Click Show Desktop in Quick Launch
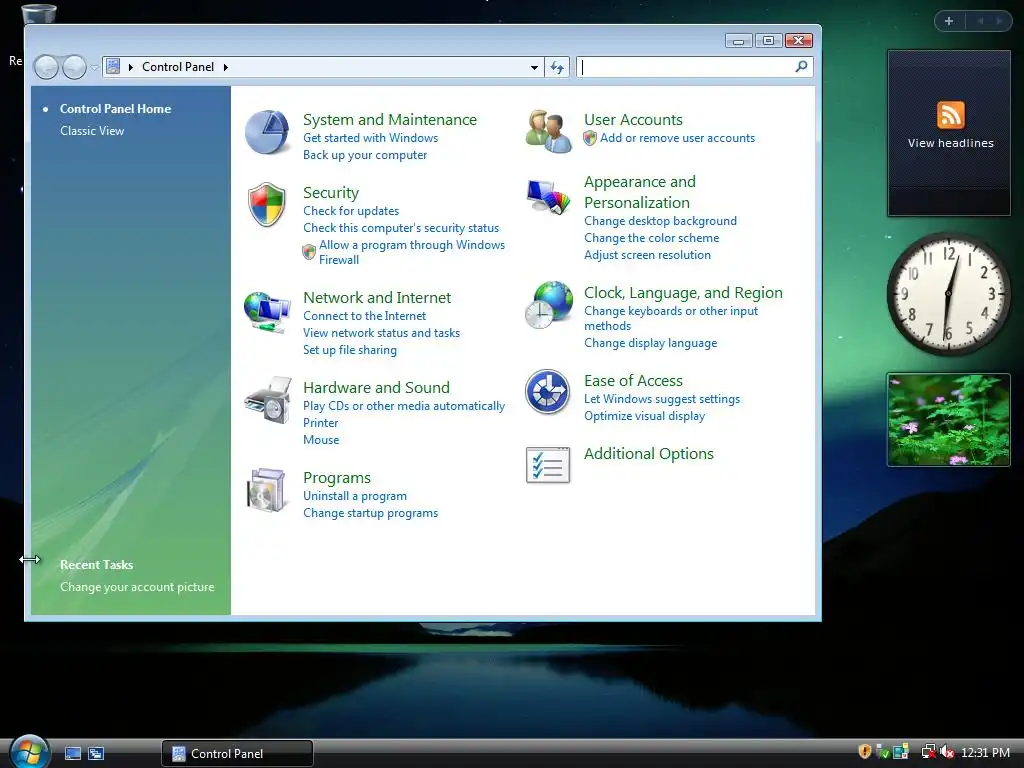This screenshot has width=1024, height=768. (72, 754)
